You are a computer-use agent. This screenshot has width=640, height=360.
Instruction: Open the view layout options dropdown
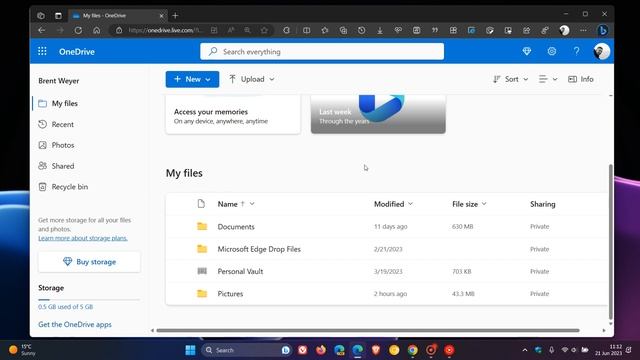548,79
